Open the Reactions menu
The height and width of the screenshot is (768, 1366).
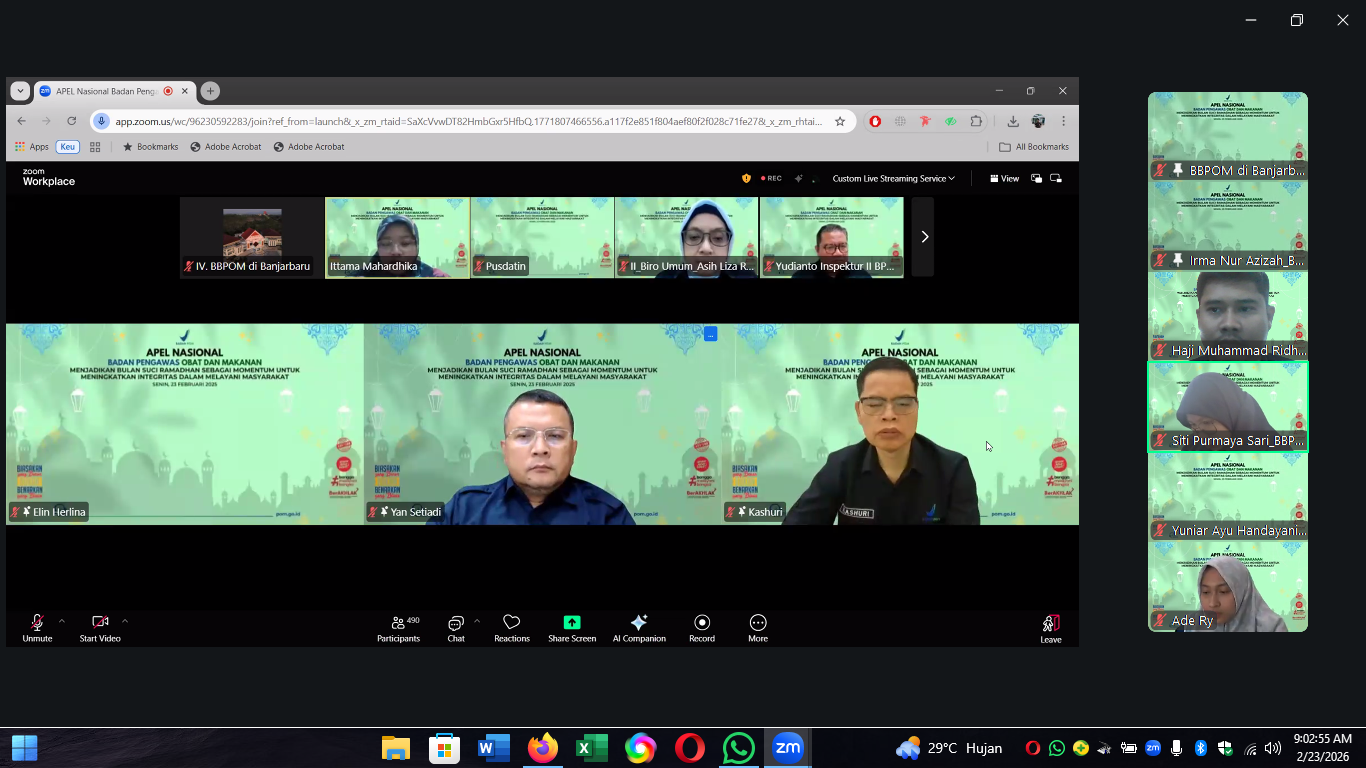pyautogui.click(x=511, y=627)
